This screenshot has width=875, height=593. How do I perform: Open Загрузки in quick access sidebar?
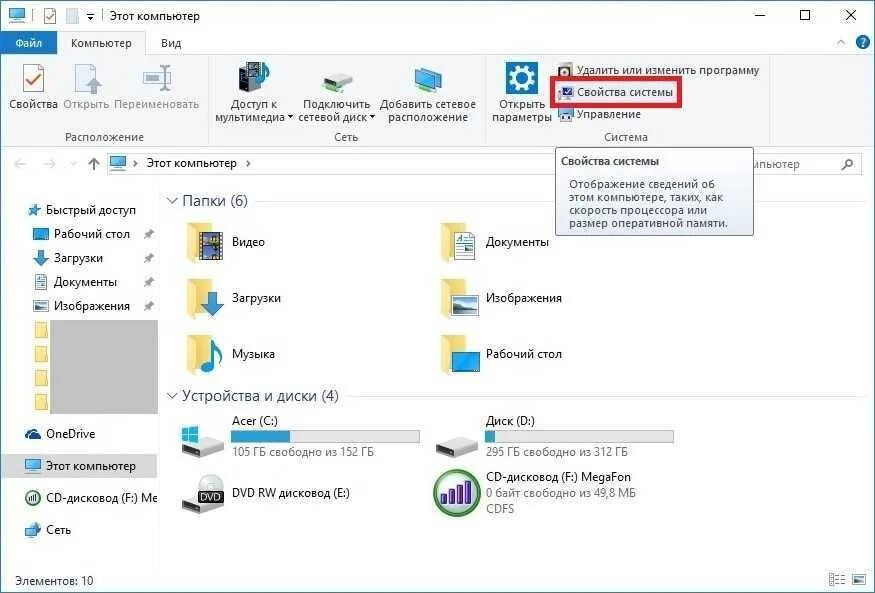(x=68, y=258)
